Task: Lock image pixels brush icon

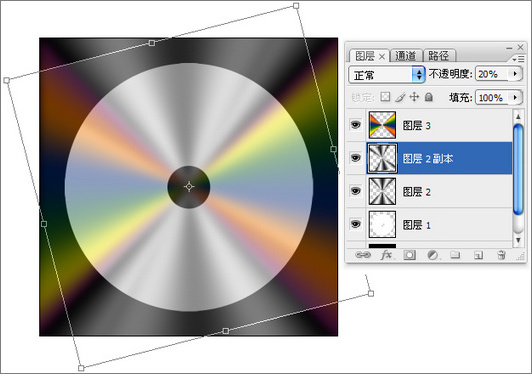Action: click(400, 97)
